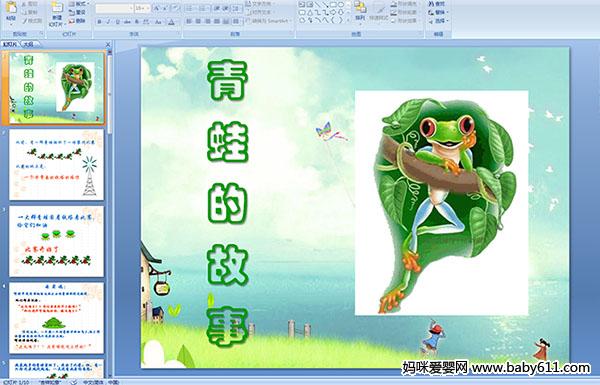Select the Triangle shape in gallery
This screenshot has width=600, height=385.
pyautogui.click(x=310, y=12)
